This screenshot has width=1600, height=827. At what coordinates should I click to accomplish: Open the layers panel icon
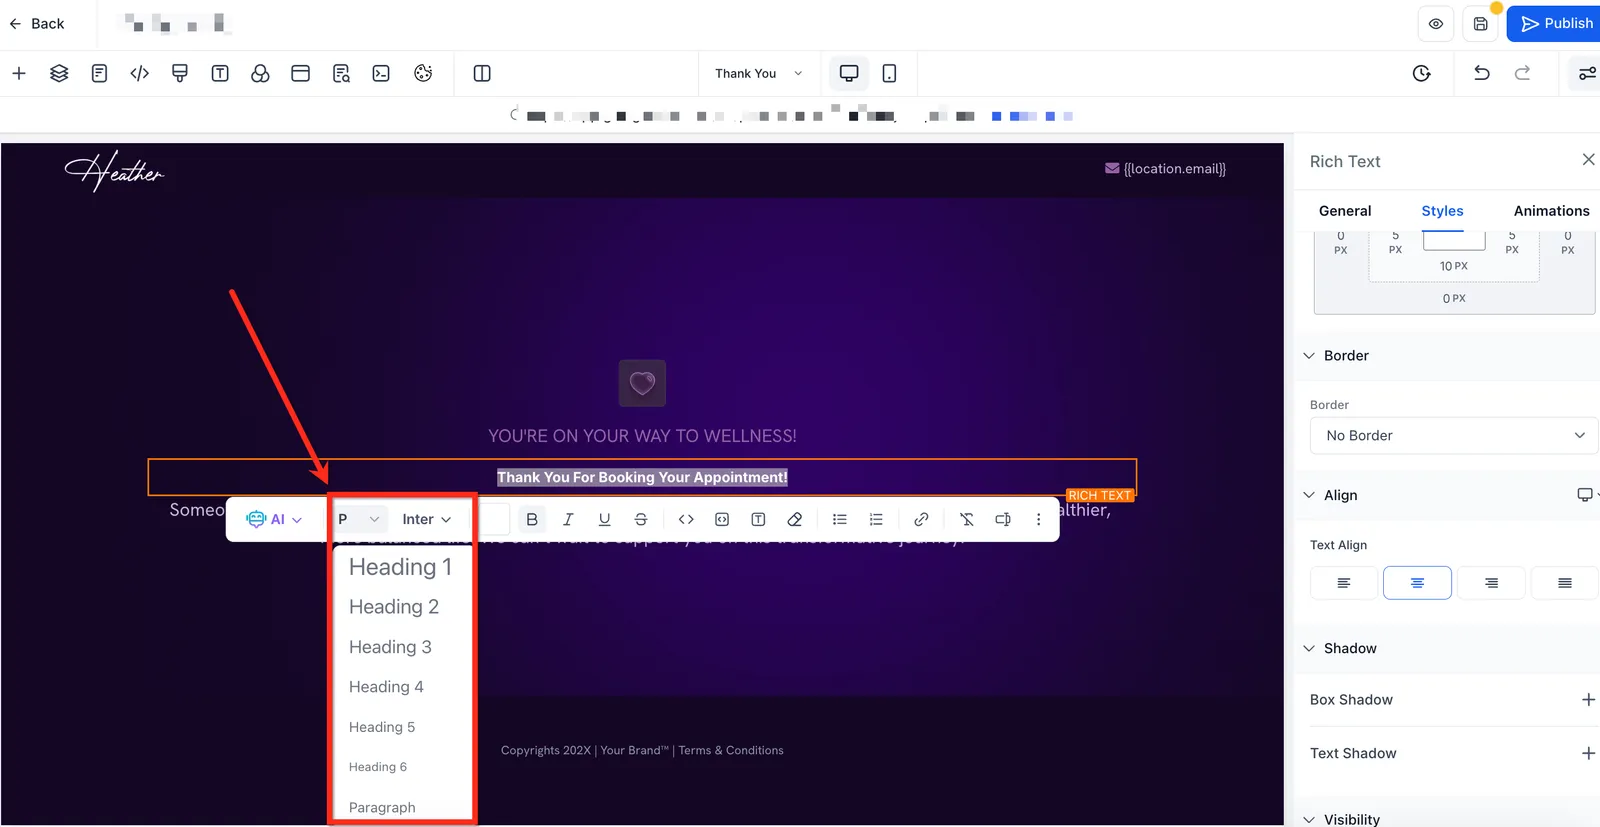click(x=59, y=73)
